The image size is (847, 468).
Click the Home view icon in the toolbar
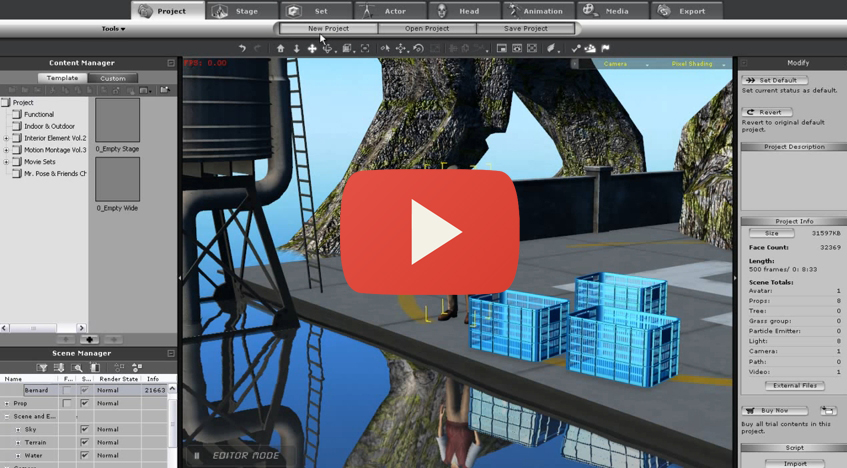281,48
